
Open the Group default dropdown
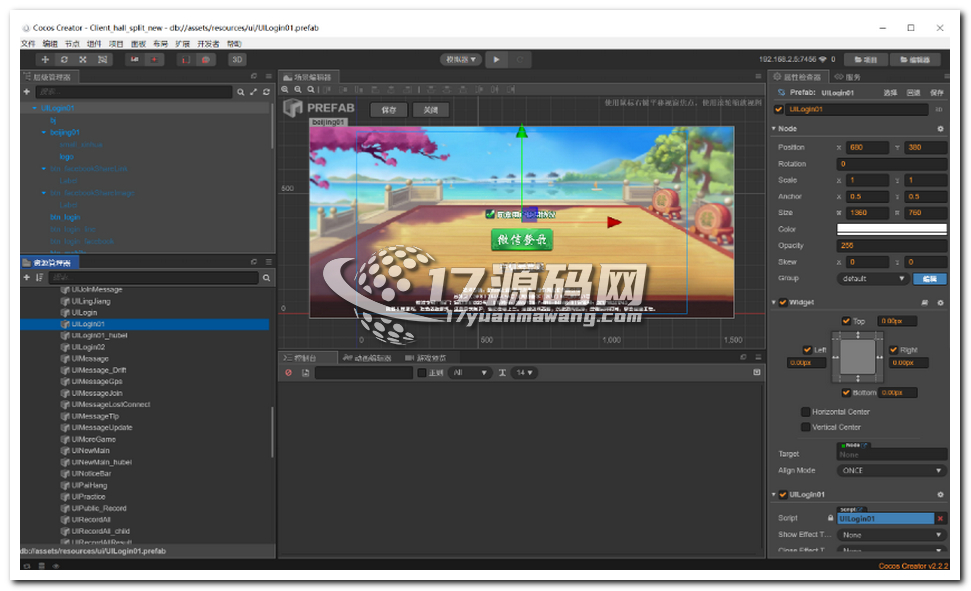(x=873, y=279)
